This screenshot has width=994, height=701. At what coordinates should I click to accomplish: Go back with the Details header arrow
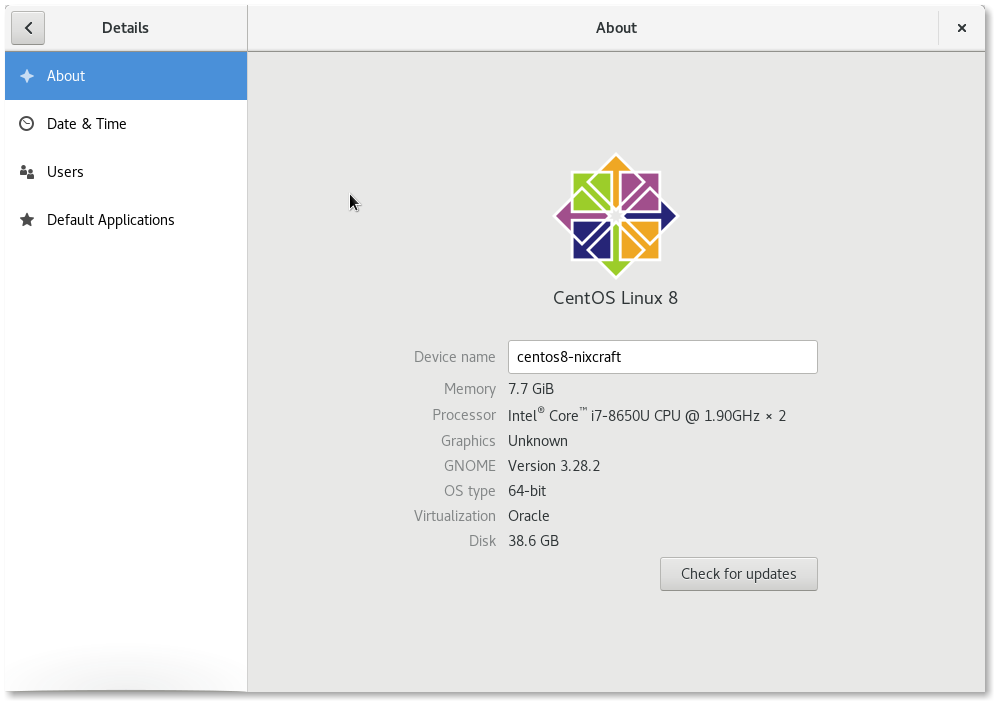(x=28, y=28)
